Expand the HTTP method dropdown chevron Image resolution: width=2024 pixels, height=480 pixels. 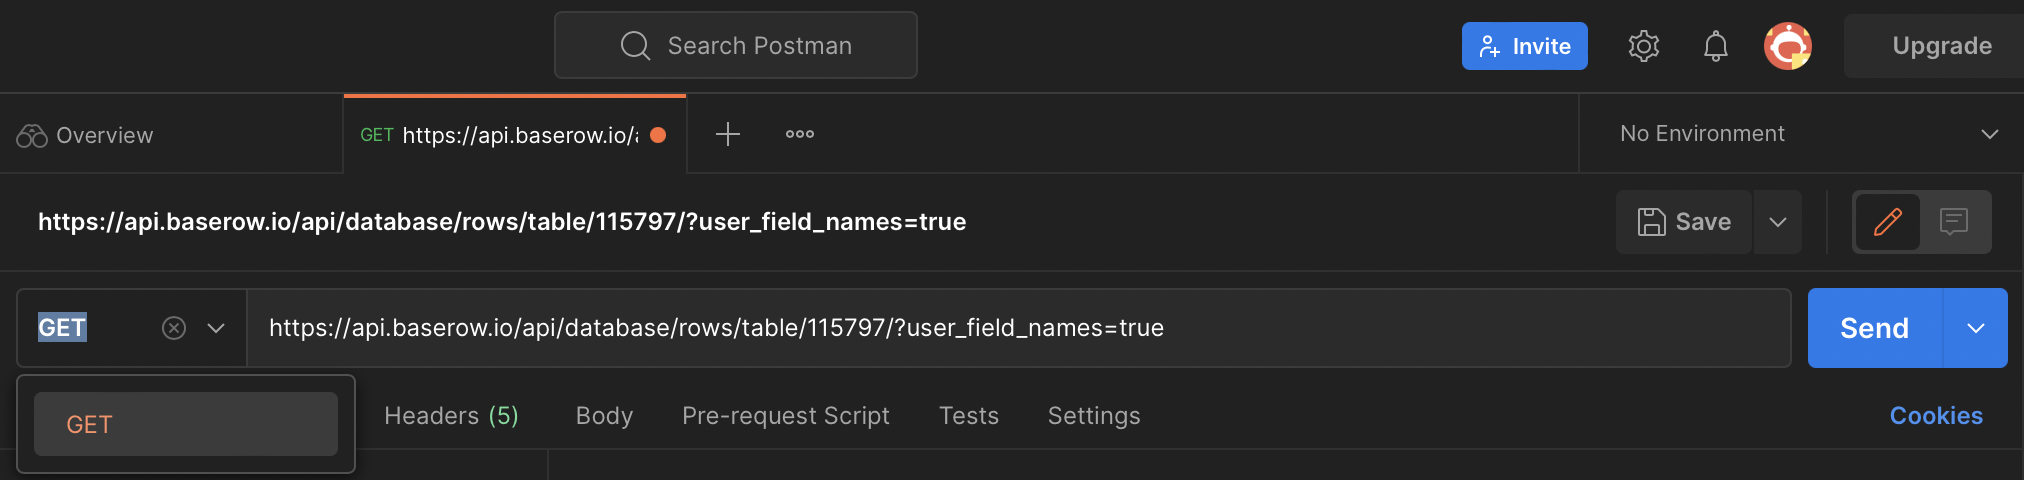(216, 328)
